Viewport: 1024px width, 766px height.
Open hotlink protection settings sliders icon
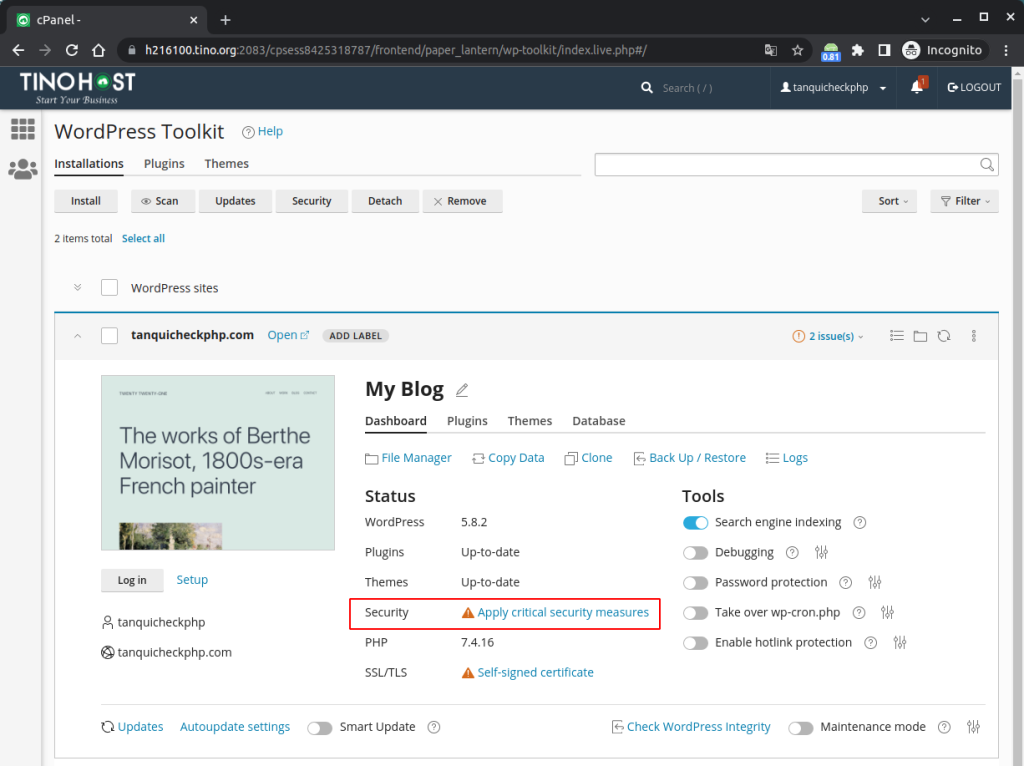pos(900,643)
